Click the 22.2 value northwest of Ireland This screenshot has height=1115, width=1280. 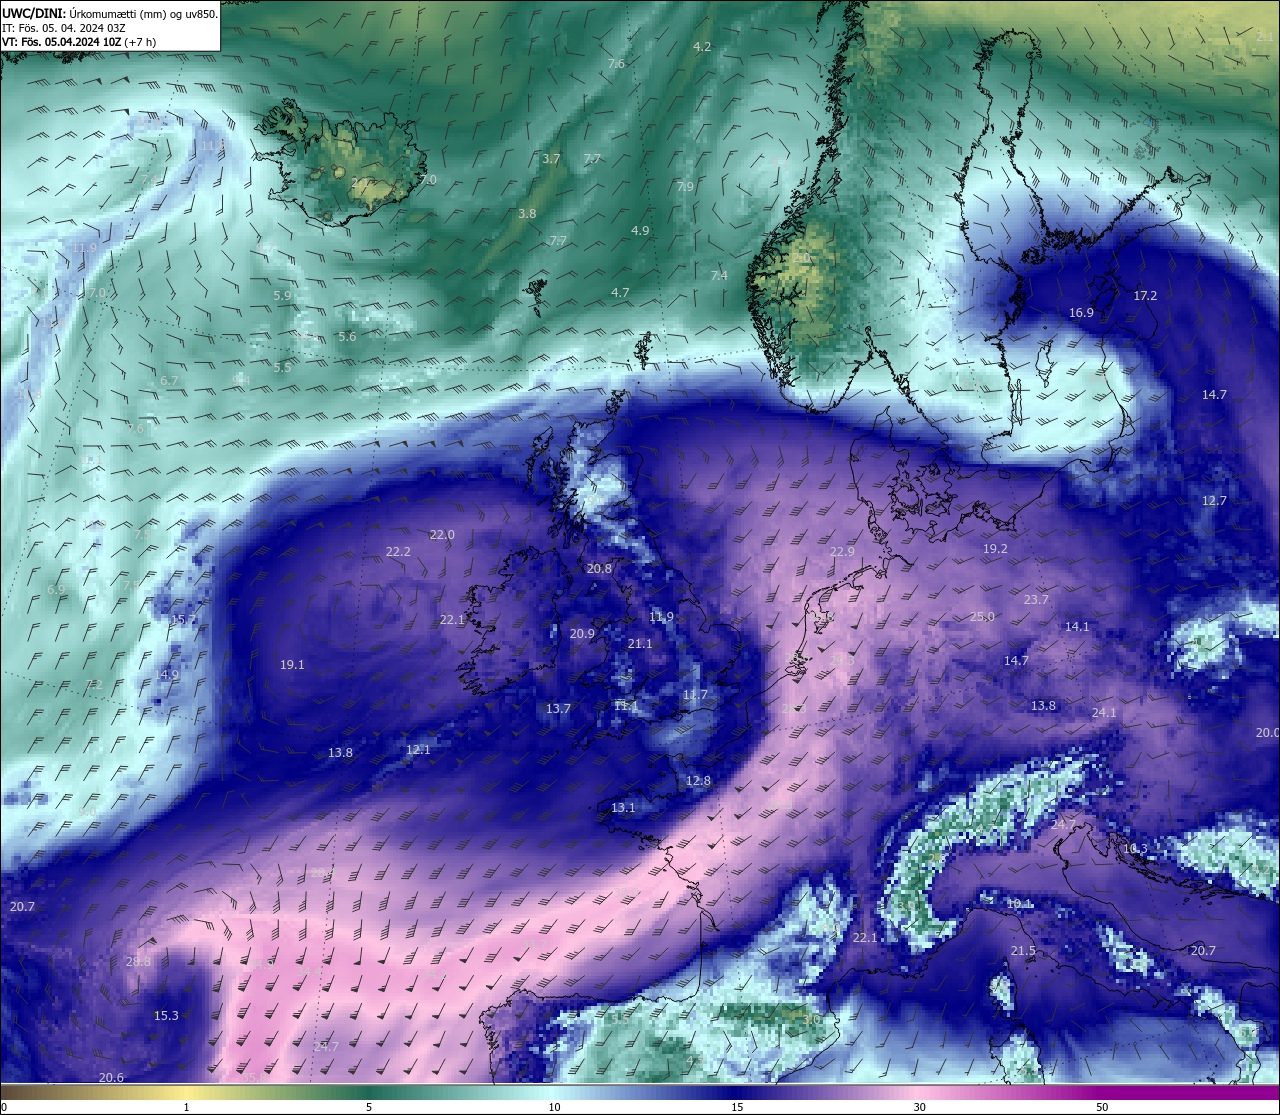click(398, 552)
